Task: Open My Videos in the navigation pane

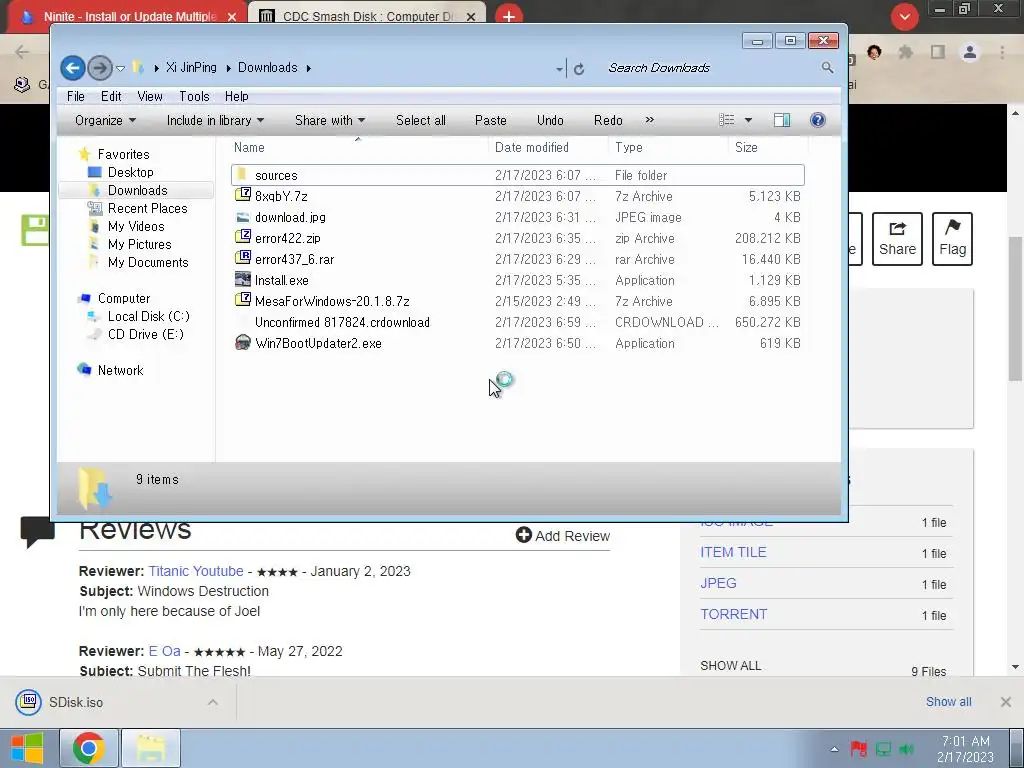Action: [136, 227]
